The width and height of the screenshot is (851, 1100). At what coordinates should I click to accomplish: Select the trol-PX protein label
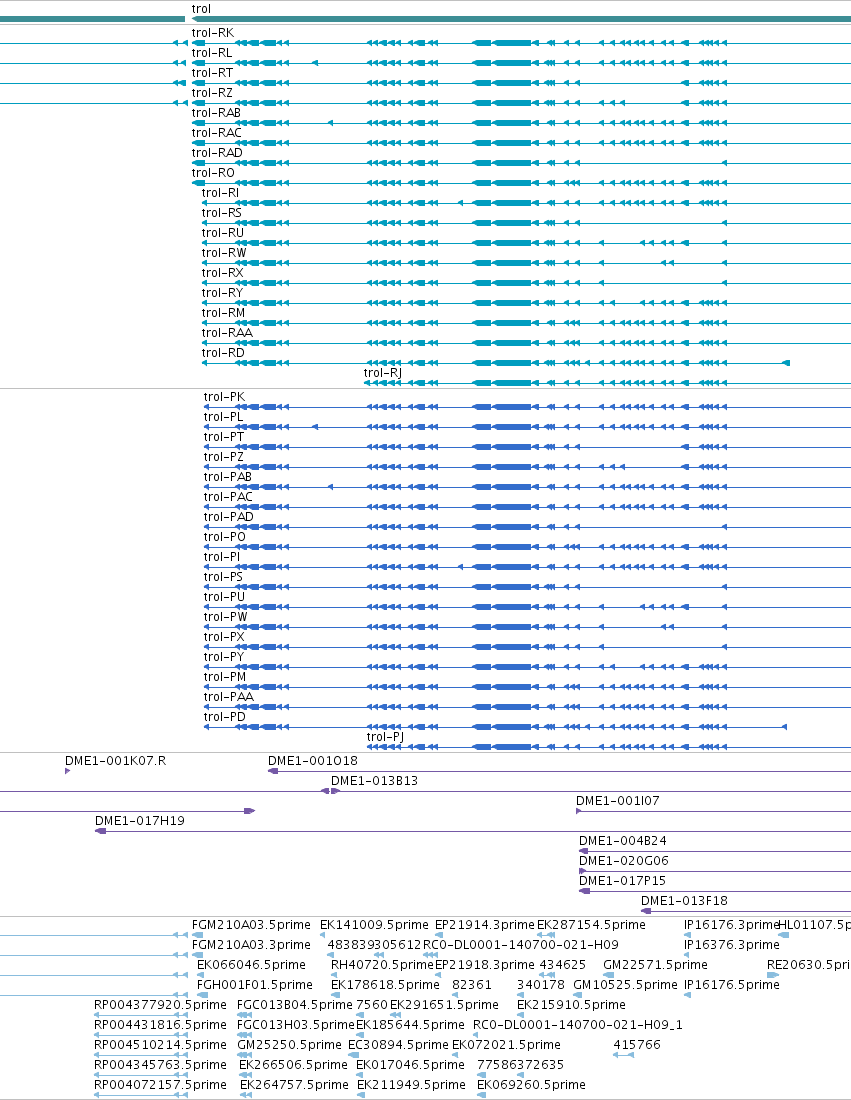225,637
